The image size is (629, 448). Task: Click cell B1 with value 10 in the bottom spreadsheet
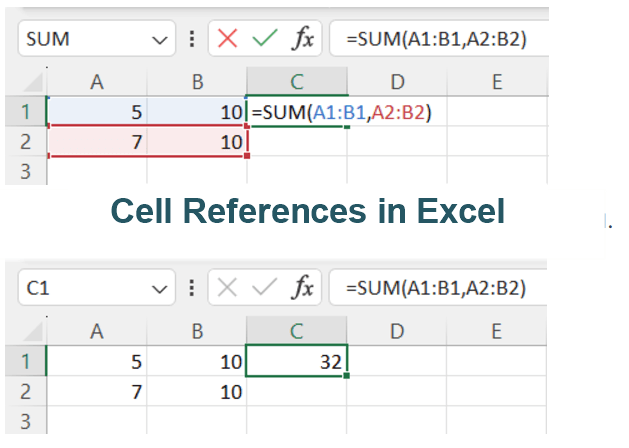[197, 361]
